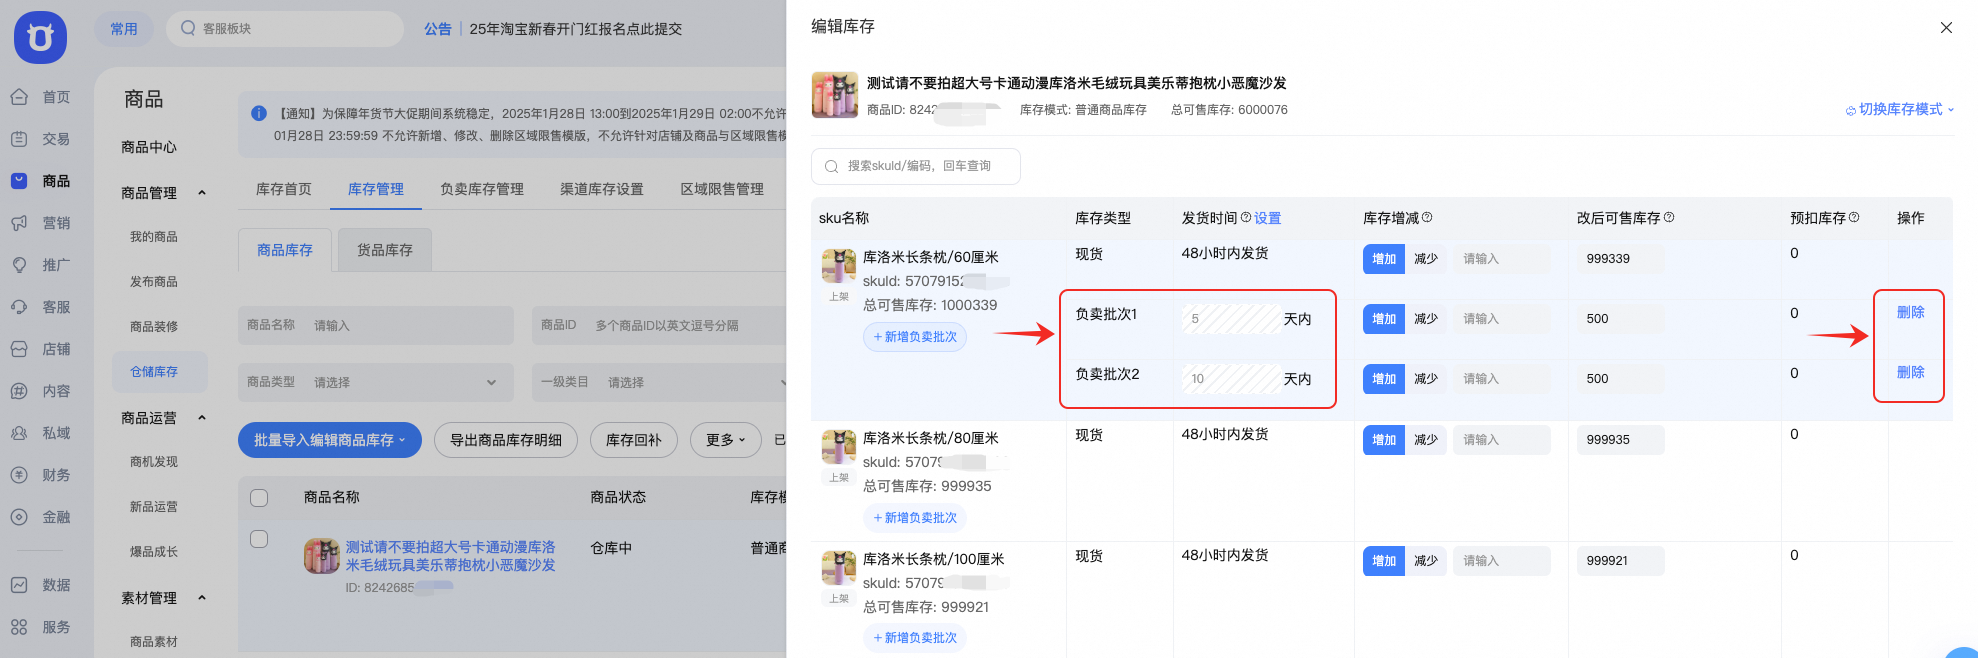Open the 切换库存模式 dropdown

[x=1899, y=109]
